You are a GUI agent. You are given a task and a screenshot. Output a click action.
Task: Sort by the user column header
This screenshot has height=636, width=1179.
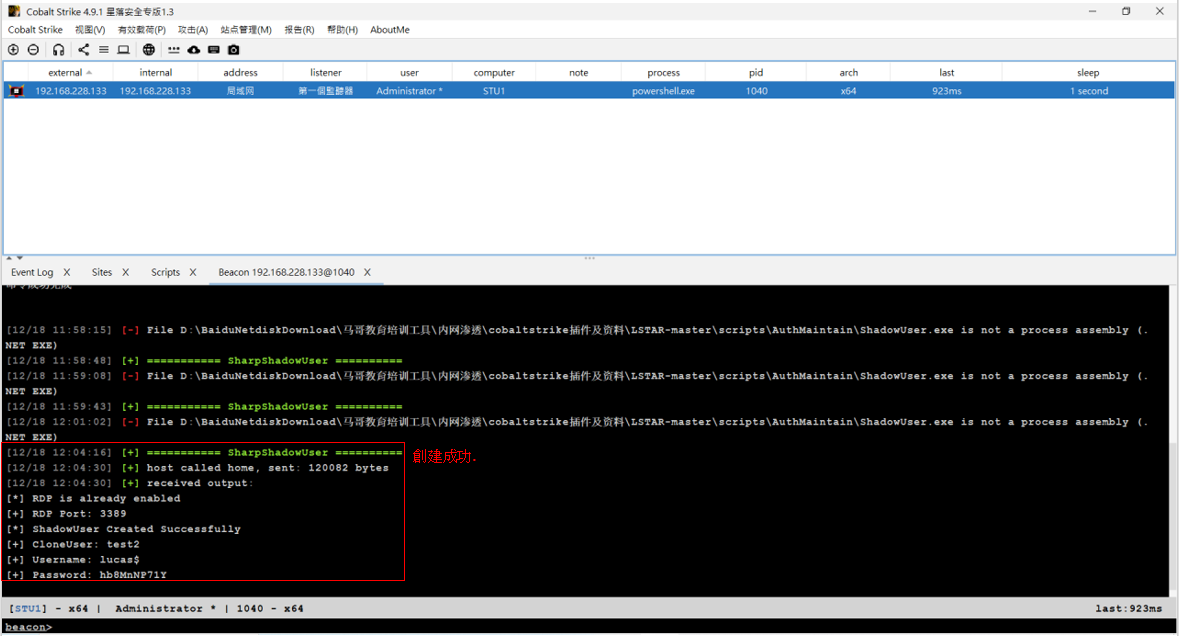click(x=410, y=72)
